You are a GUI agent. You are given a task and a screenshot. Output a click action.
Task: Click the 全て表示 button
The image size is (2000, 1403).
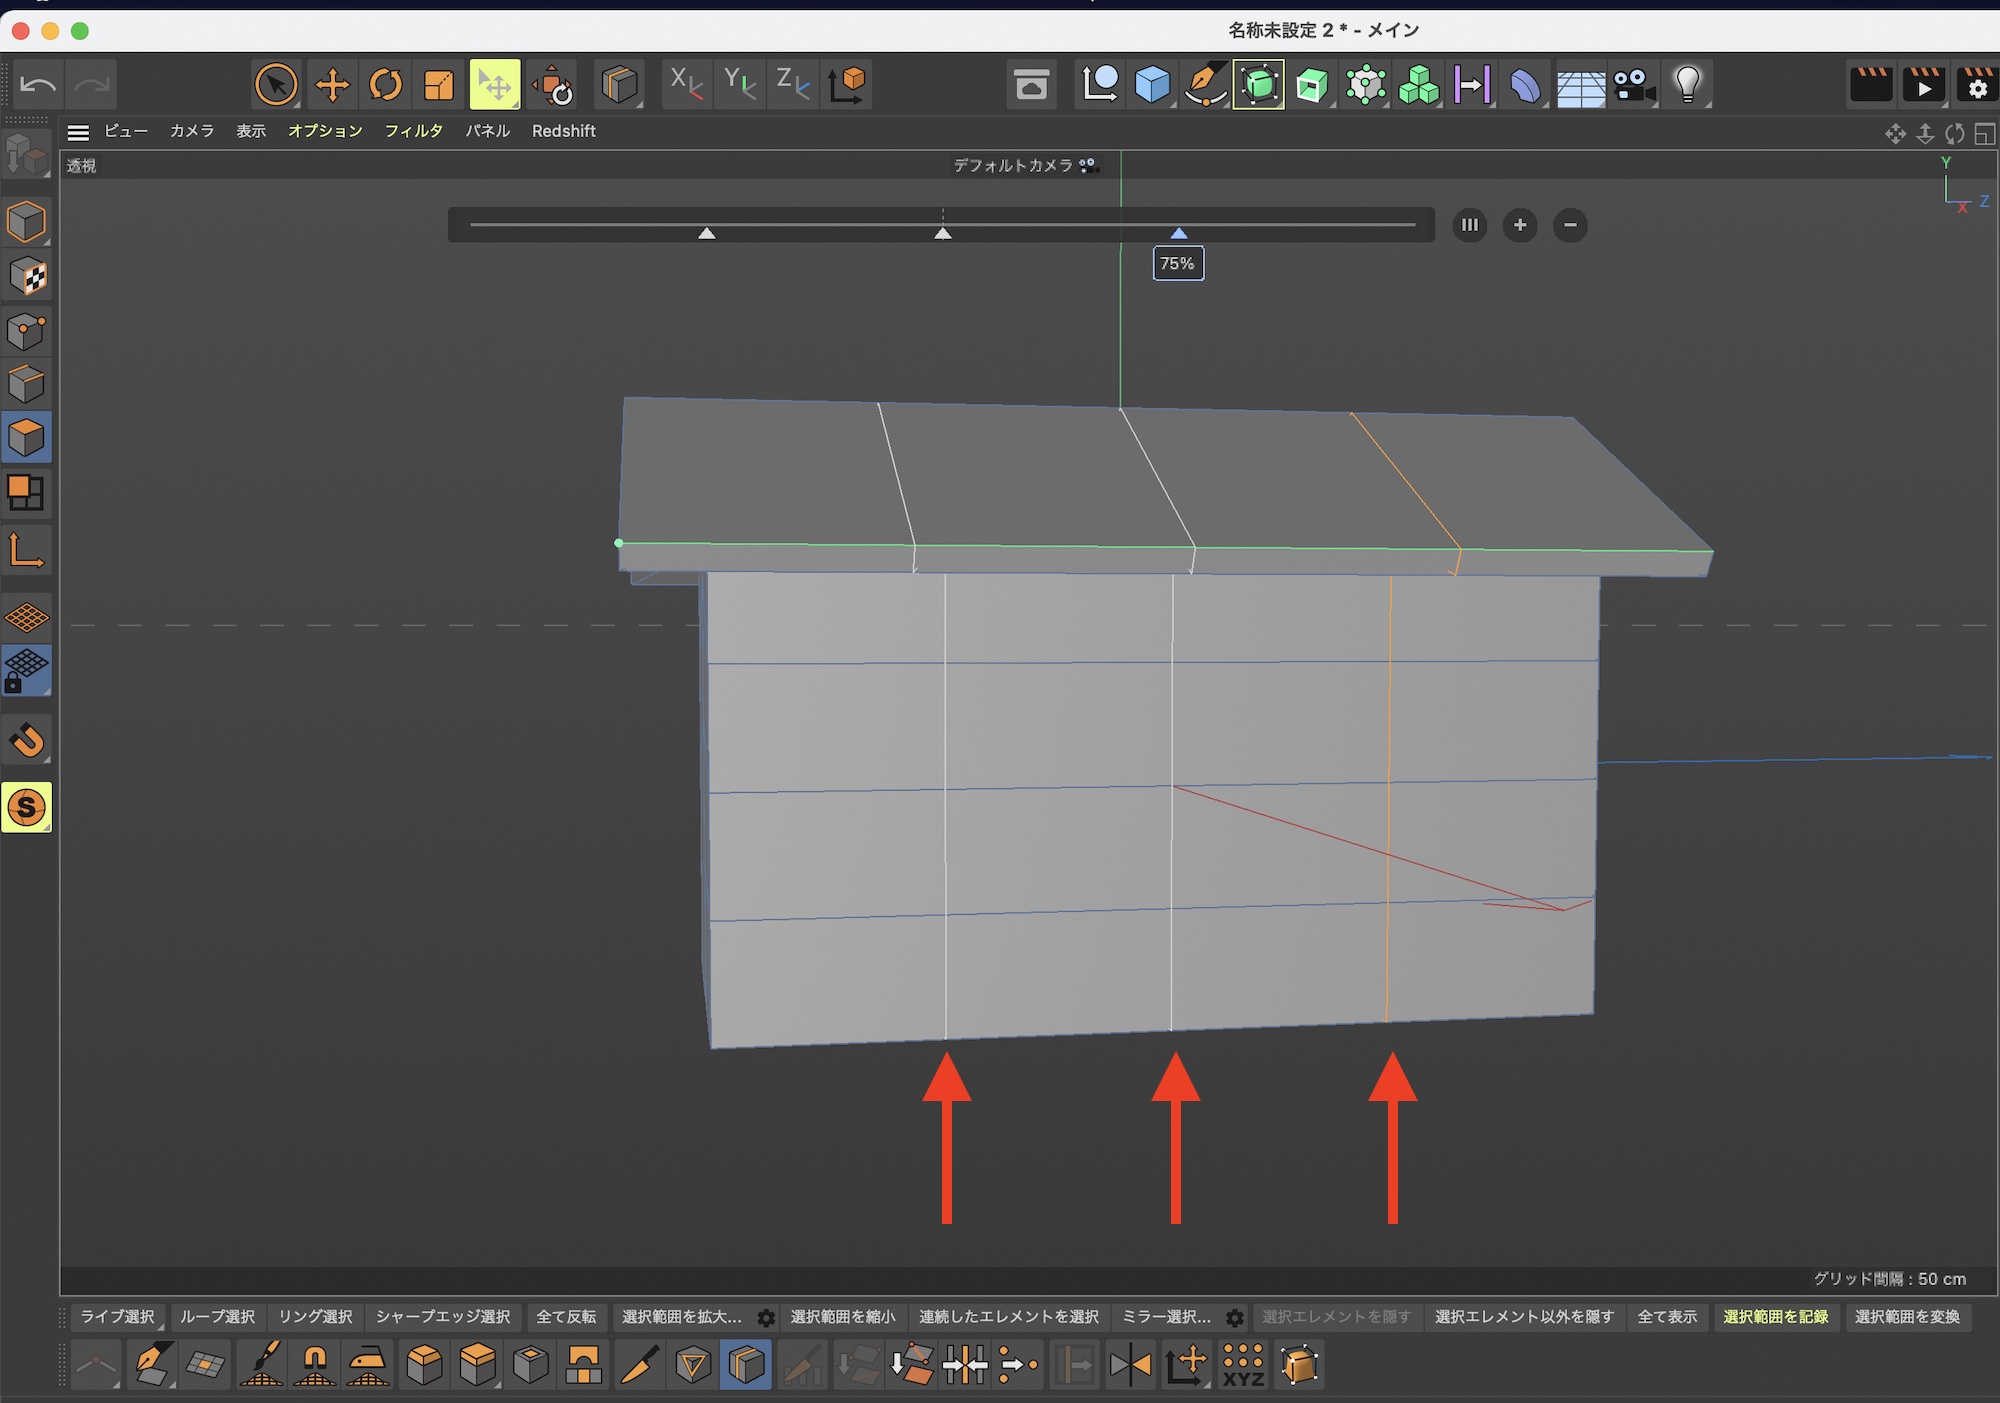(1666, 1317)
